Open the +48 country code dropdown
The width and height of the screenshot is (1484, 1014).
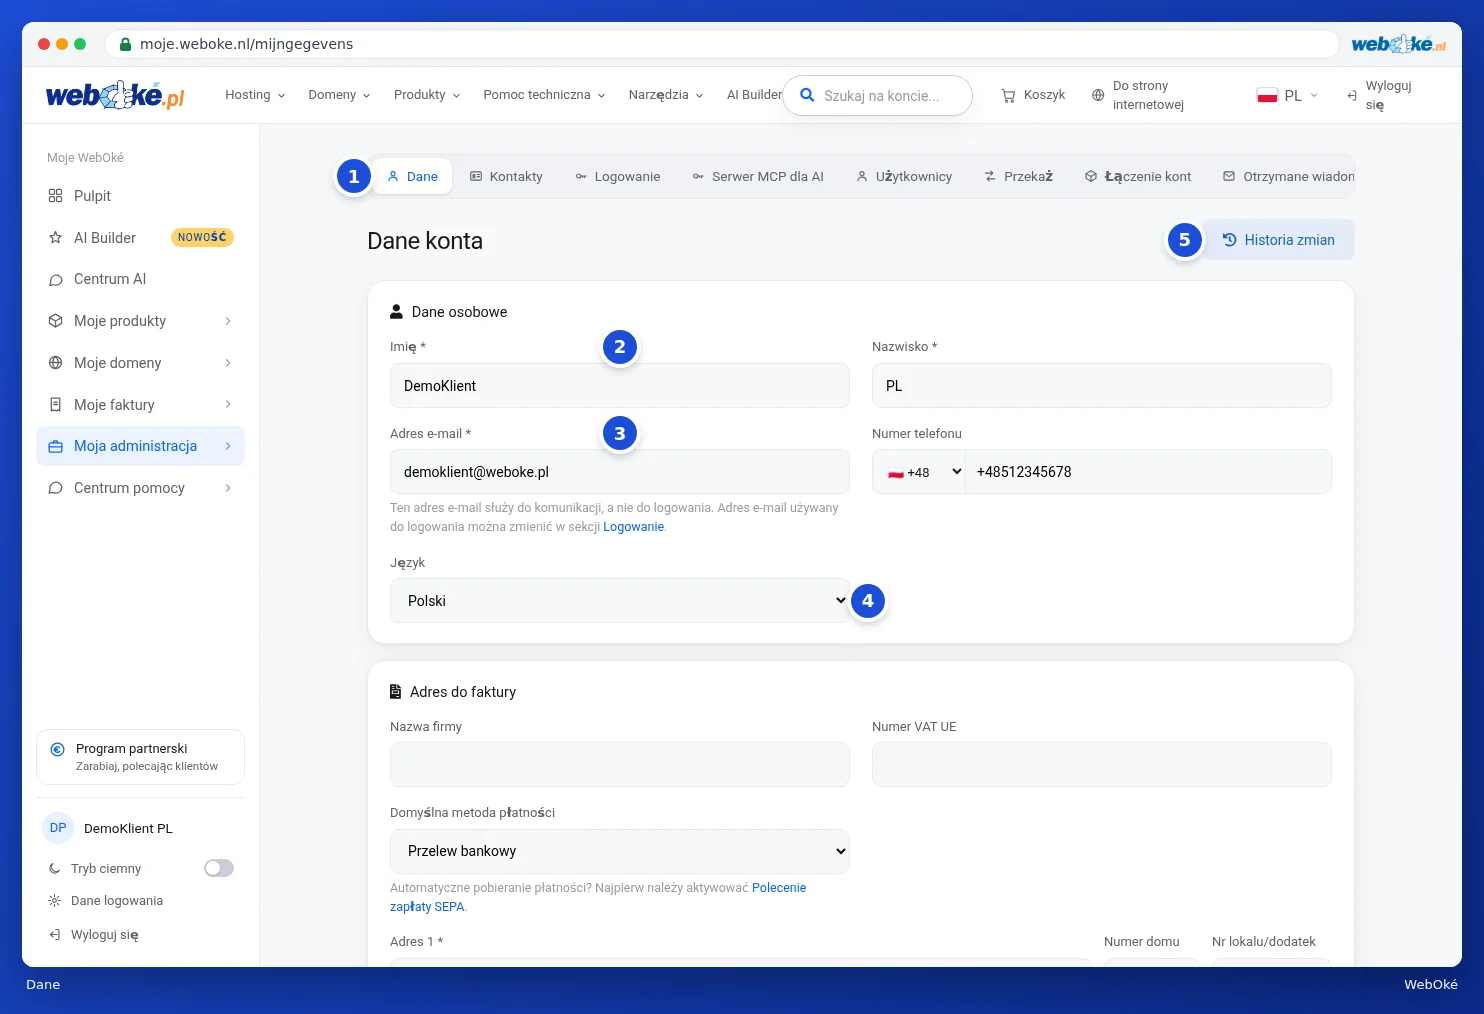pyautogui.click(x=919, y=472)
